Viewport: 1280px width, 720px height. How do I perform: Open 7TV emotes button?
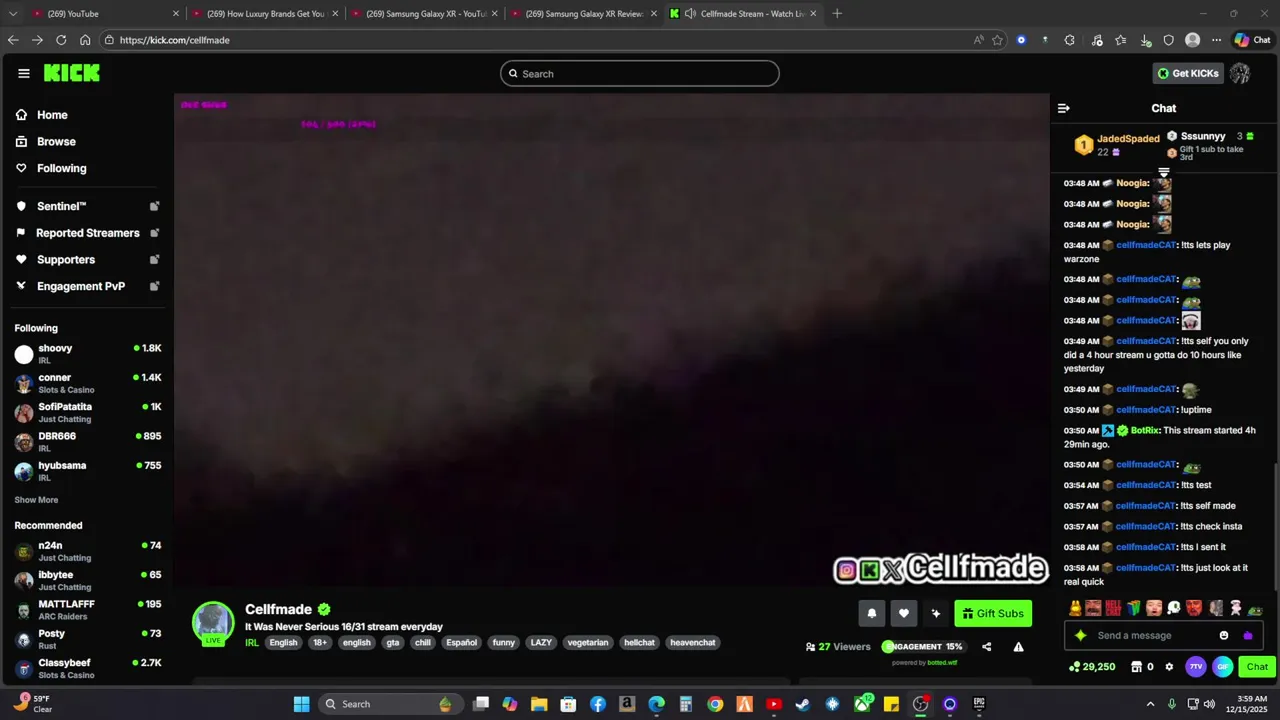point(1196,667)
